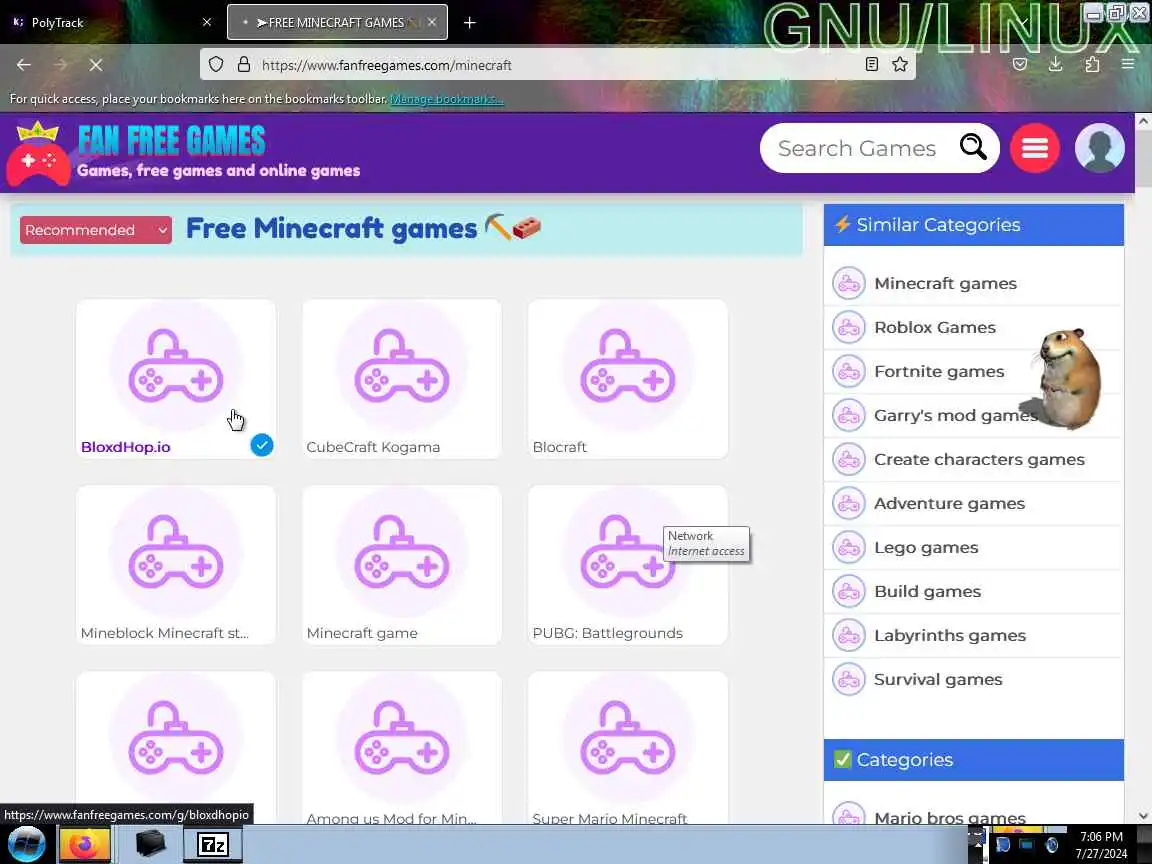The width and height of the screenshot is (1152, 864).
Task: Open the Super Mario Minecraft card
Action: pos(627,748)
